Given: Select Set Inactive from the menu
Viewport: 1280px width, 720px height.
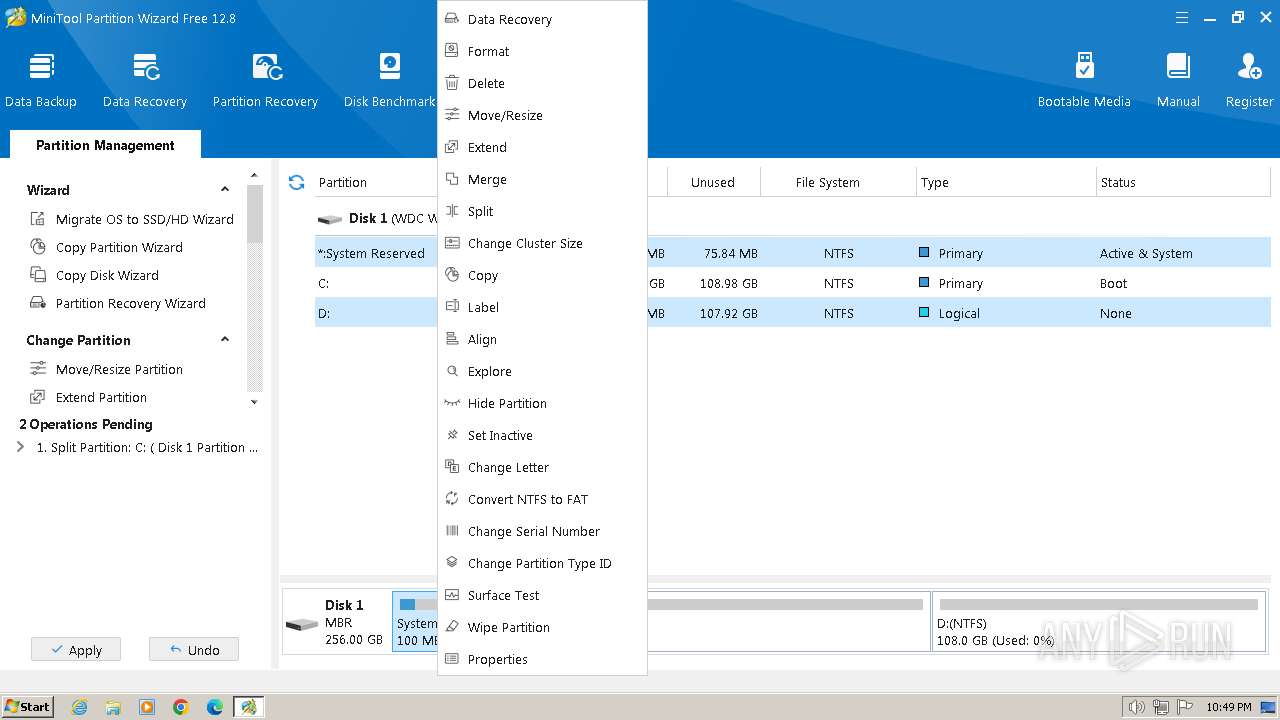Looking at the screenshot, I should [542, 435].
